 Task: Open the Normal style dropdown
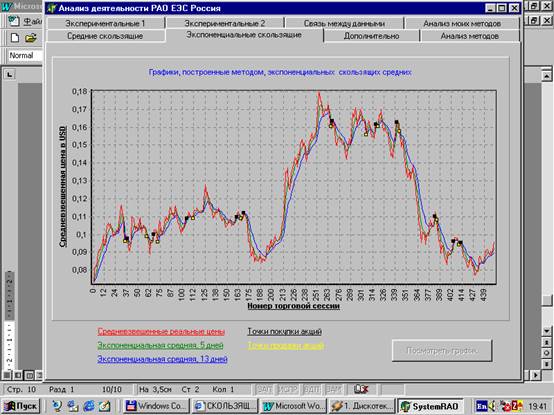[25, 55]
